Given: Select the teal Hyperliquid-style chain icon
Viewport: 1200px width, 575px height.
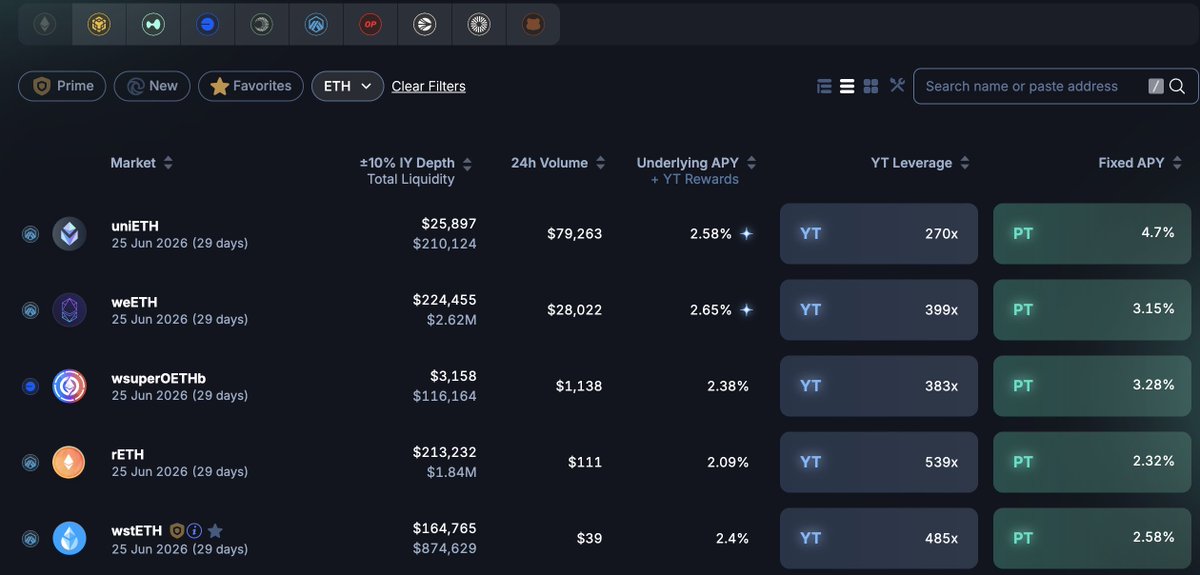Looking at the screenshot, I should click(153, 24).
